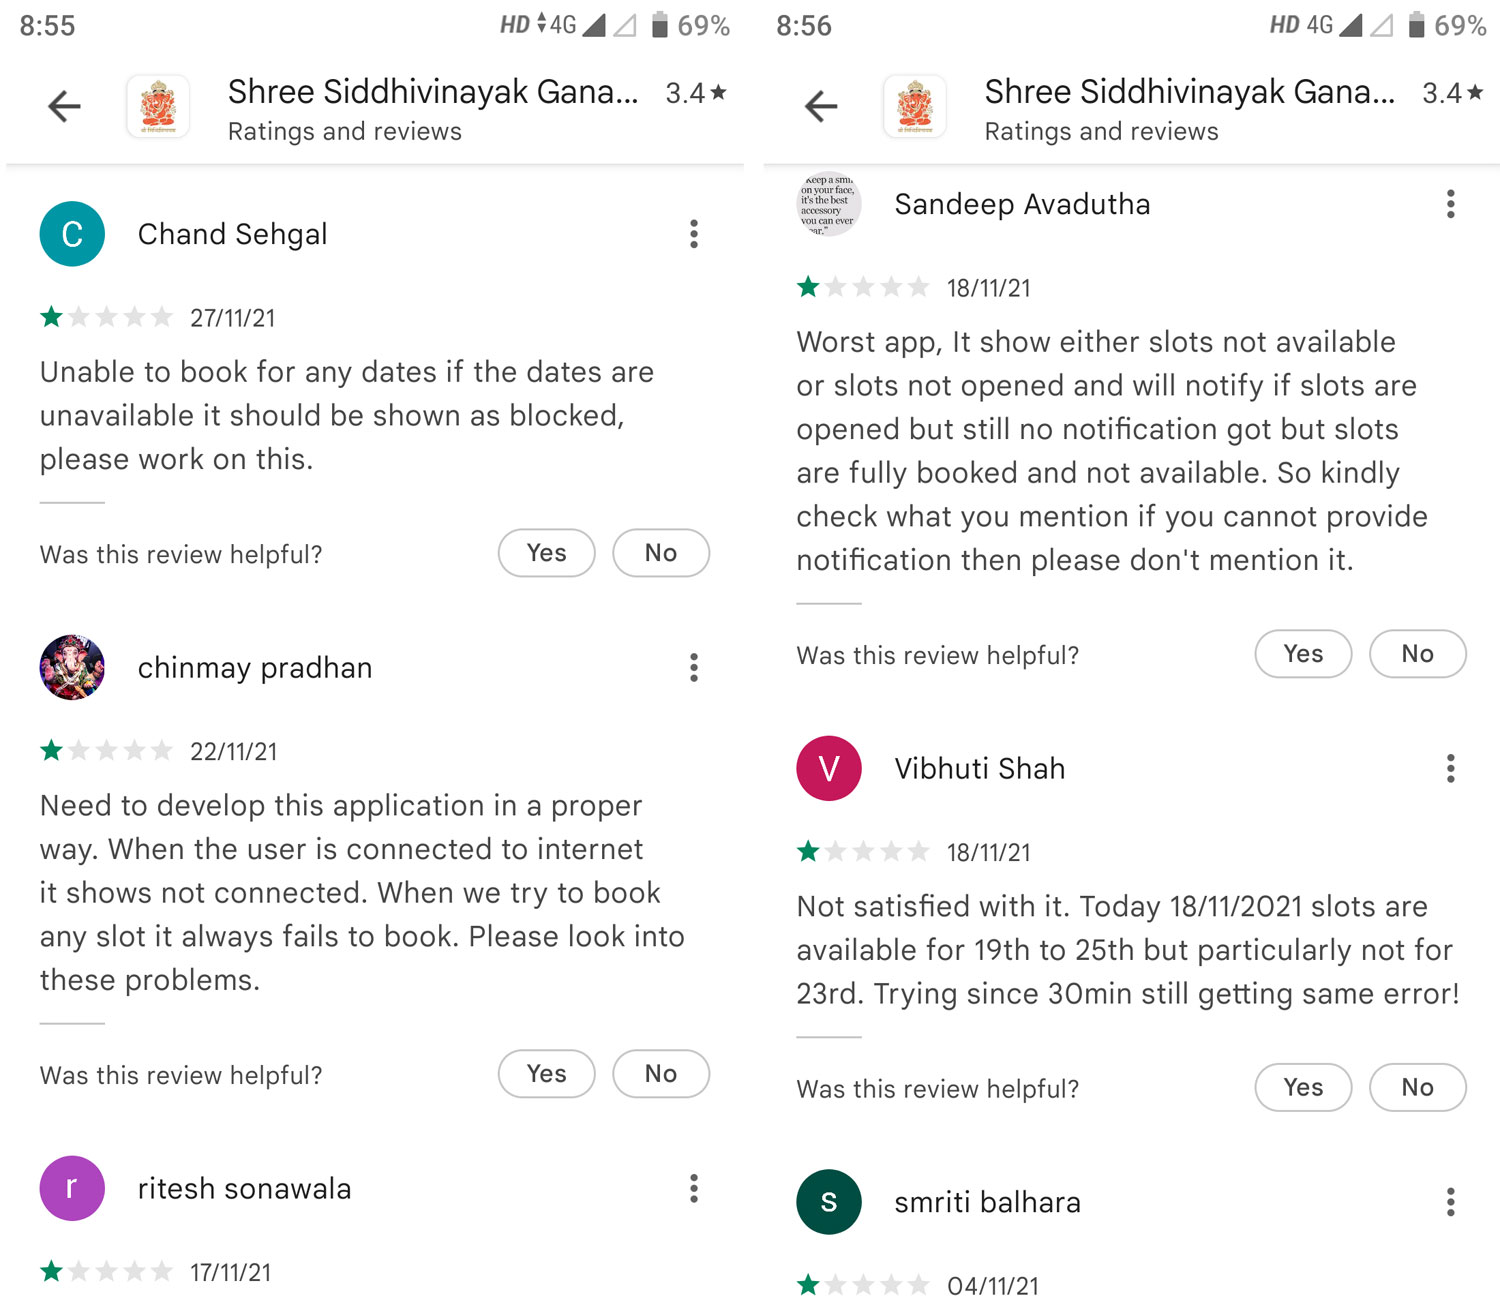This screenshot has height=1309, width=1500.
Task: Select No under Vibhuti Shah's review
Action: (x=1417, y=1088)
